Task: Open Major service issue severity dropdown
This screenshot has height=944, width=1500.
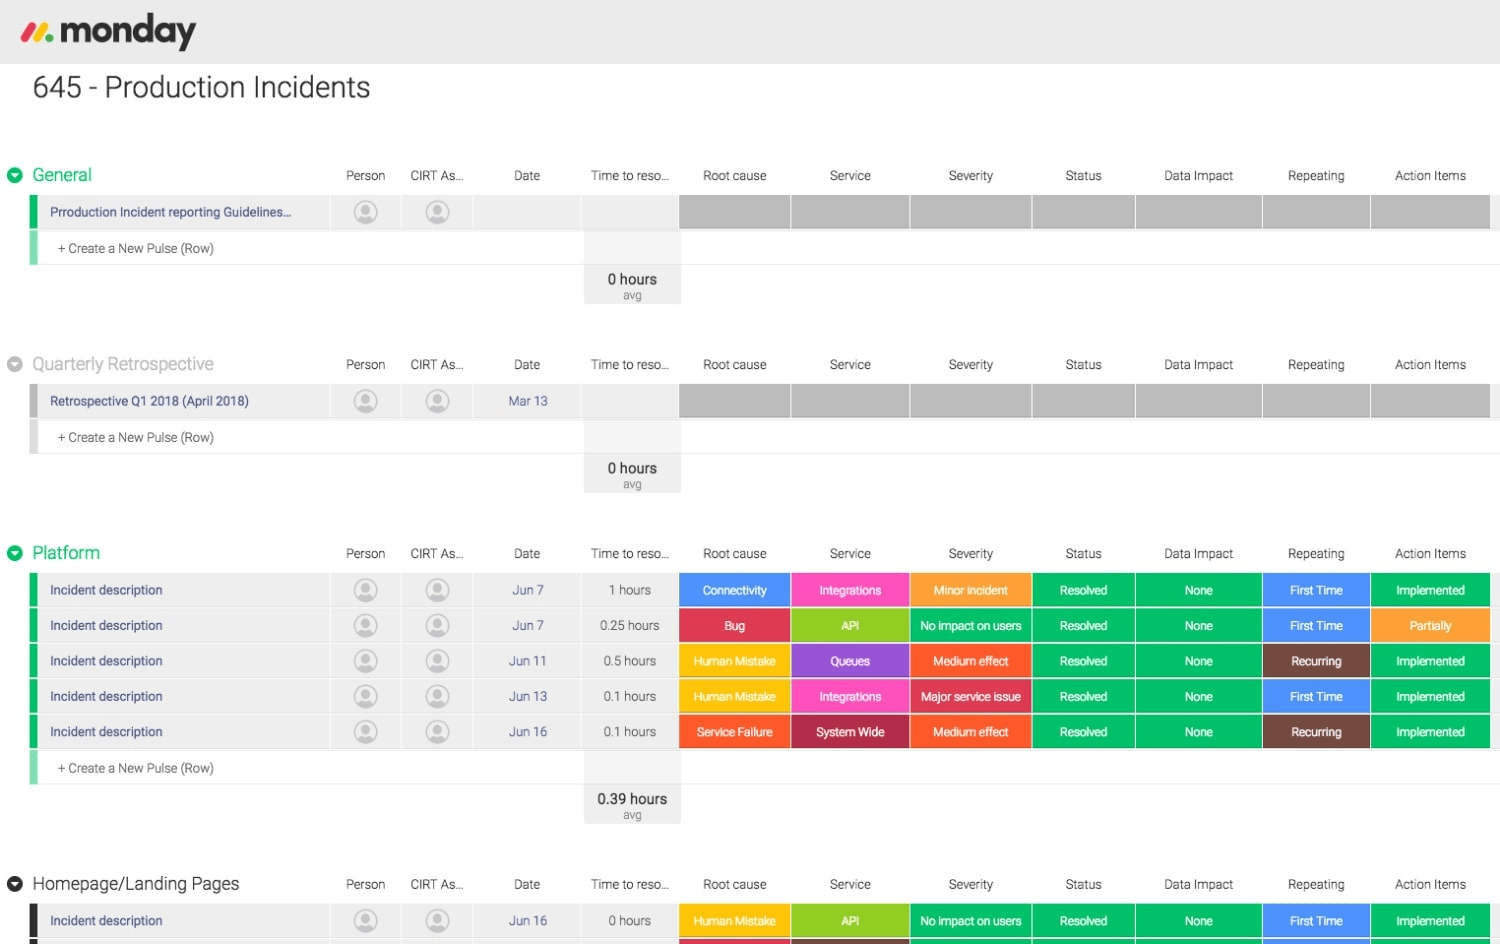Action: [x=971, y=697]
